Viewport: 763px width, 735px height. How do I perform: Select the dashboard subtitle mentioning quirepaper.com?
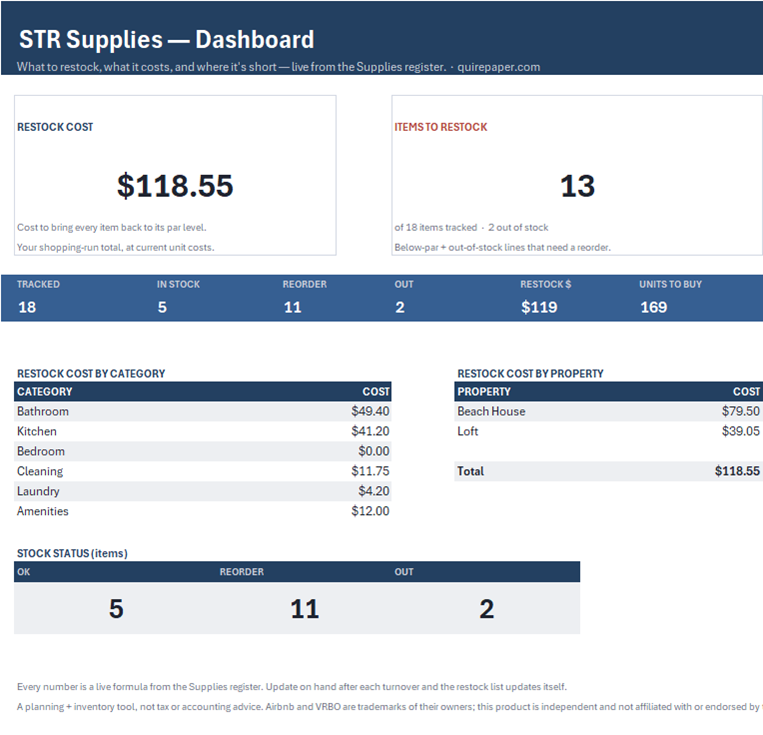tap(278, 67)
